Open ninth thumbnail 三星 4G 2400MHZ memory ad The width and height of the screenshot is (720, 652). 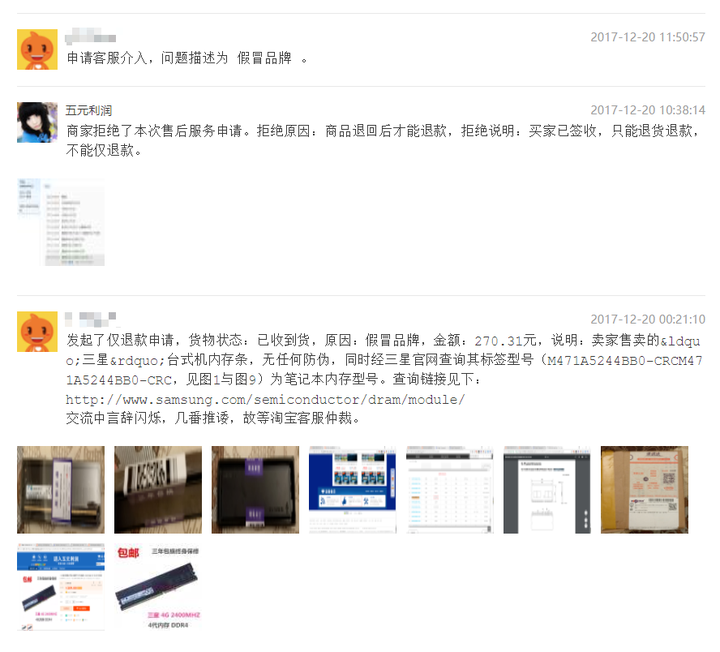tap(158, 587)
